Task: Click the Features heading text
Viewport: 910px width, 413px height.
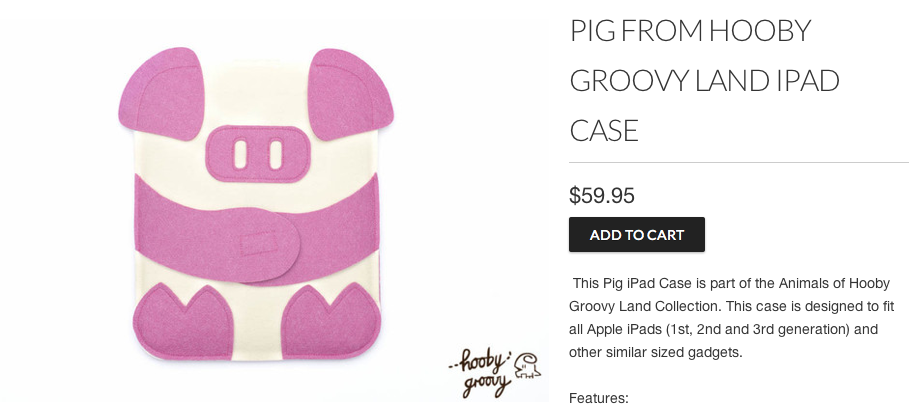Action: coord(598,398)
